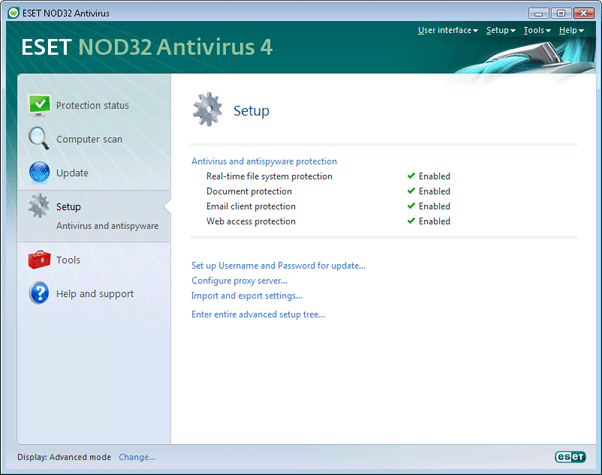Go to Protection status section

(93, 106)
